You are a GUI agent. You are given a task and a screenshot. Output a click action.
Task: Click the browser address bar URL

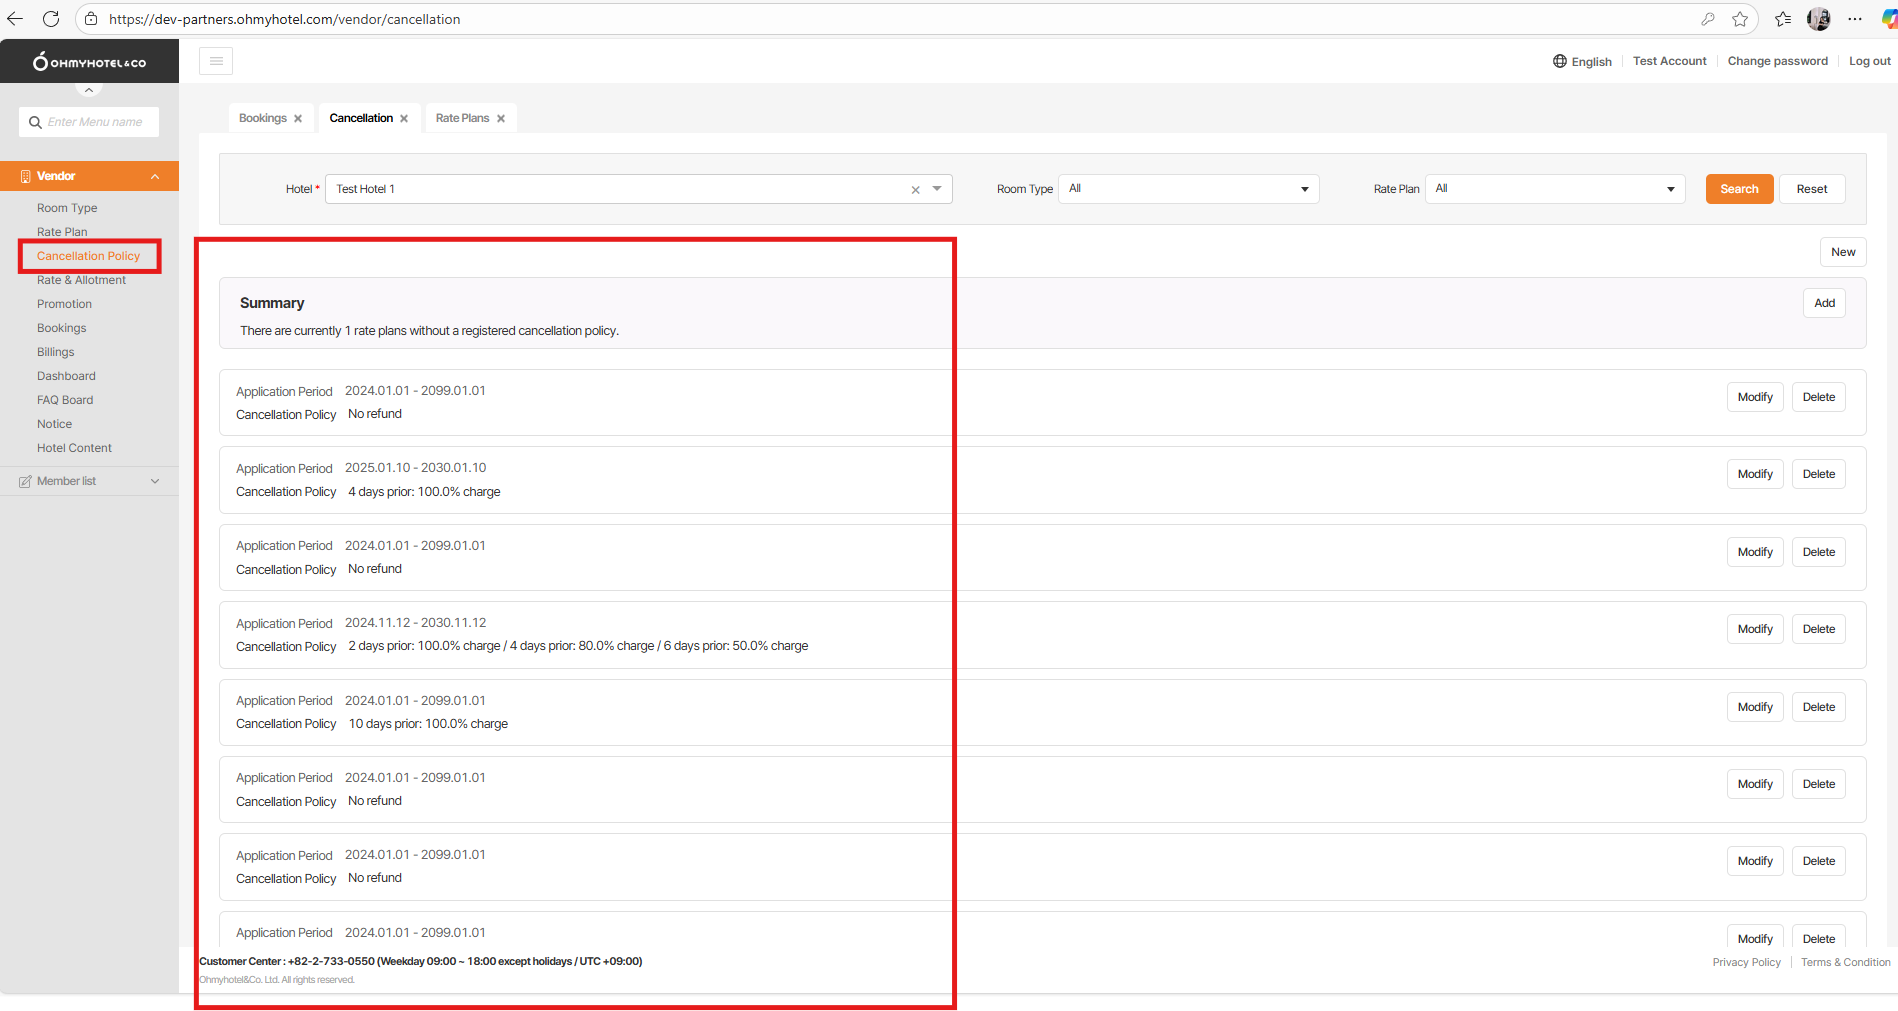tap(285, 19)
